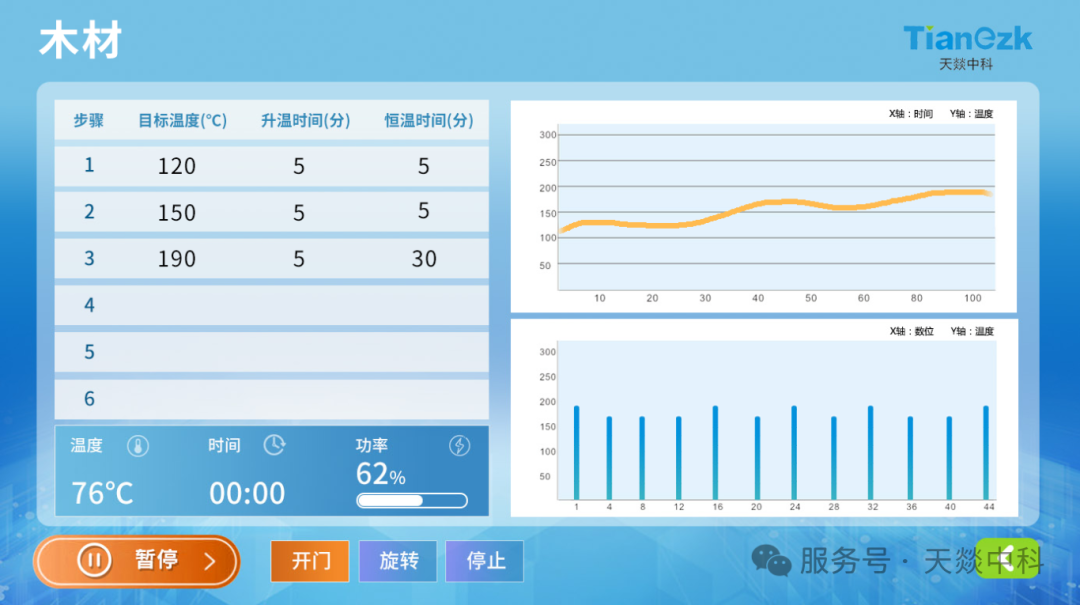Click the pause circle icon in the 暂停 button
Image resolution: width=1080 pixels, height=605 pixels.
point(94,560)
